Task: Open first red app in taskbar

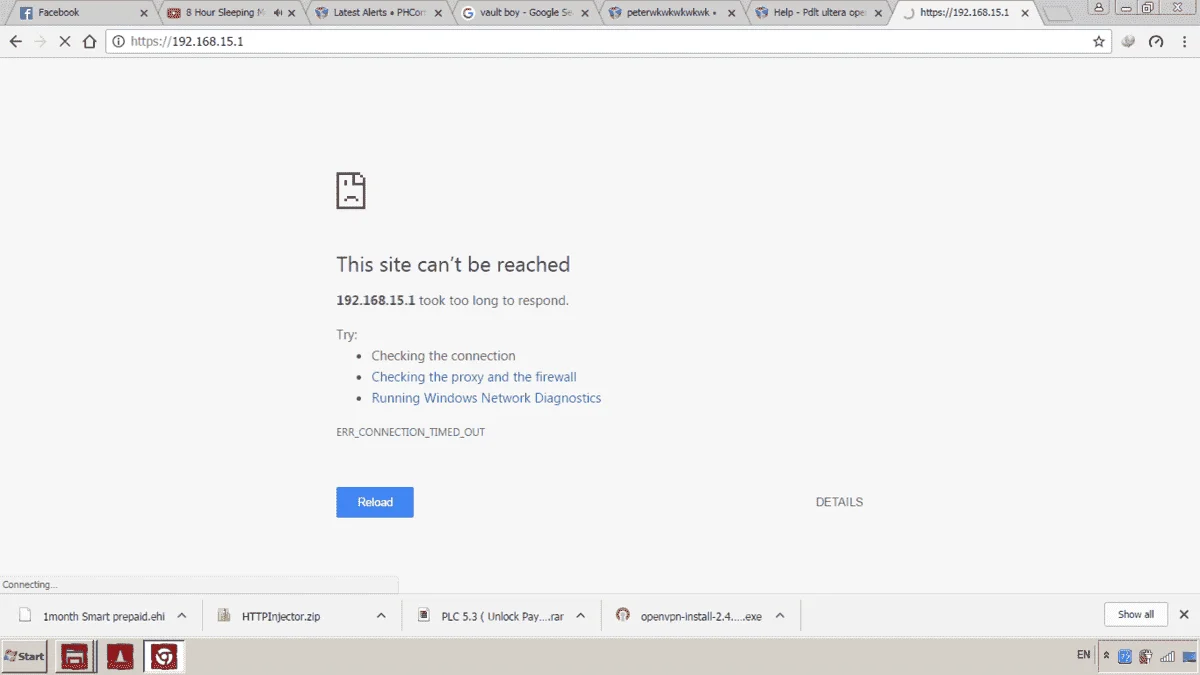Action: click(76, 656)
